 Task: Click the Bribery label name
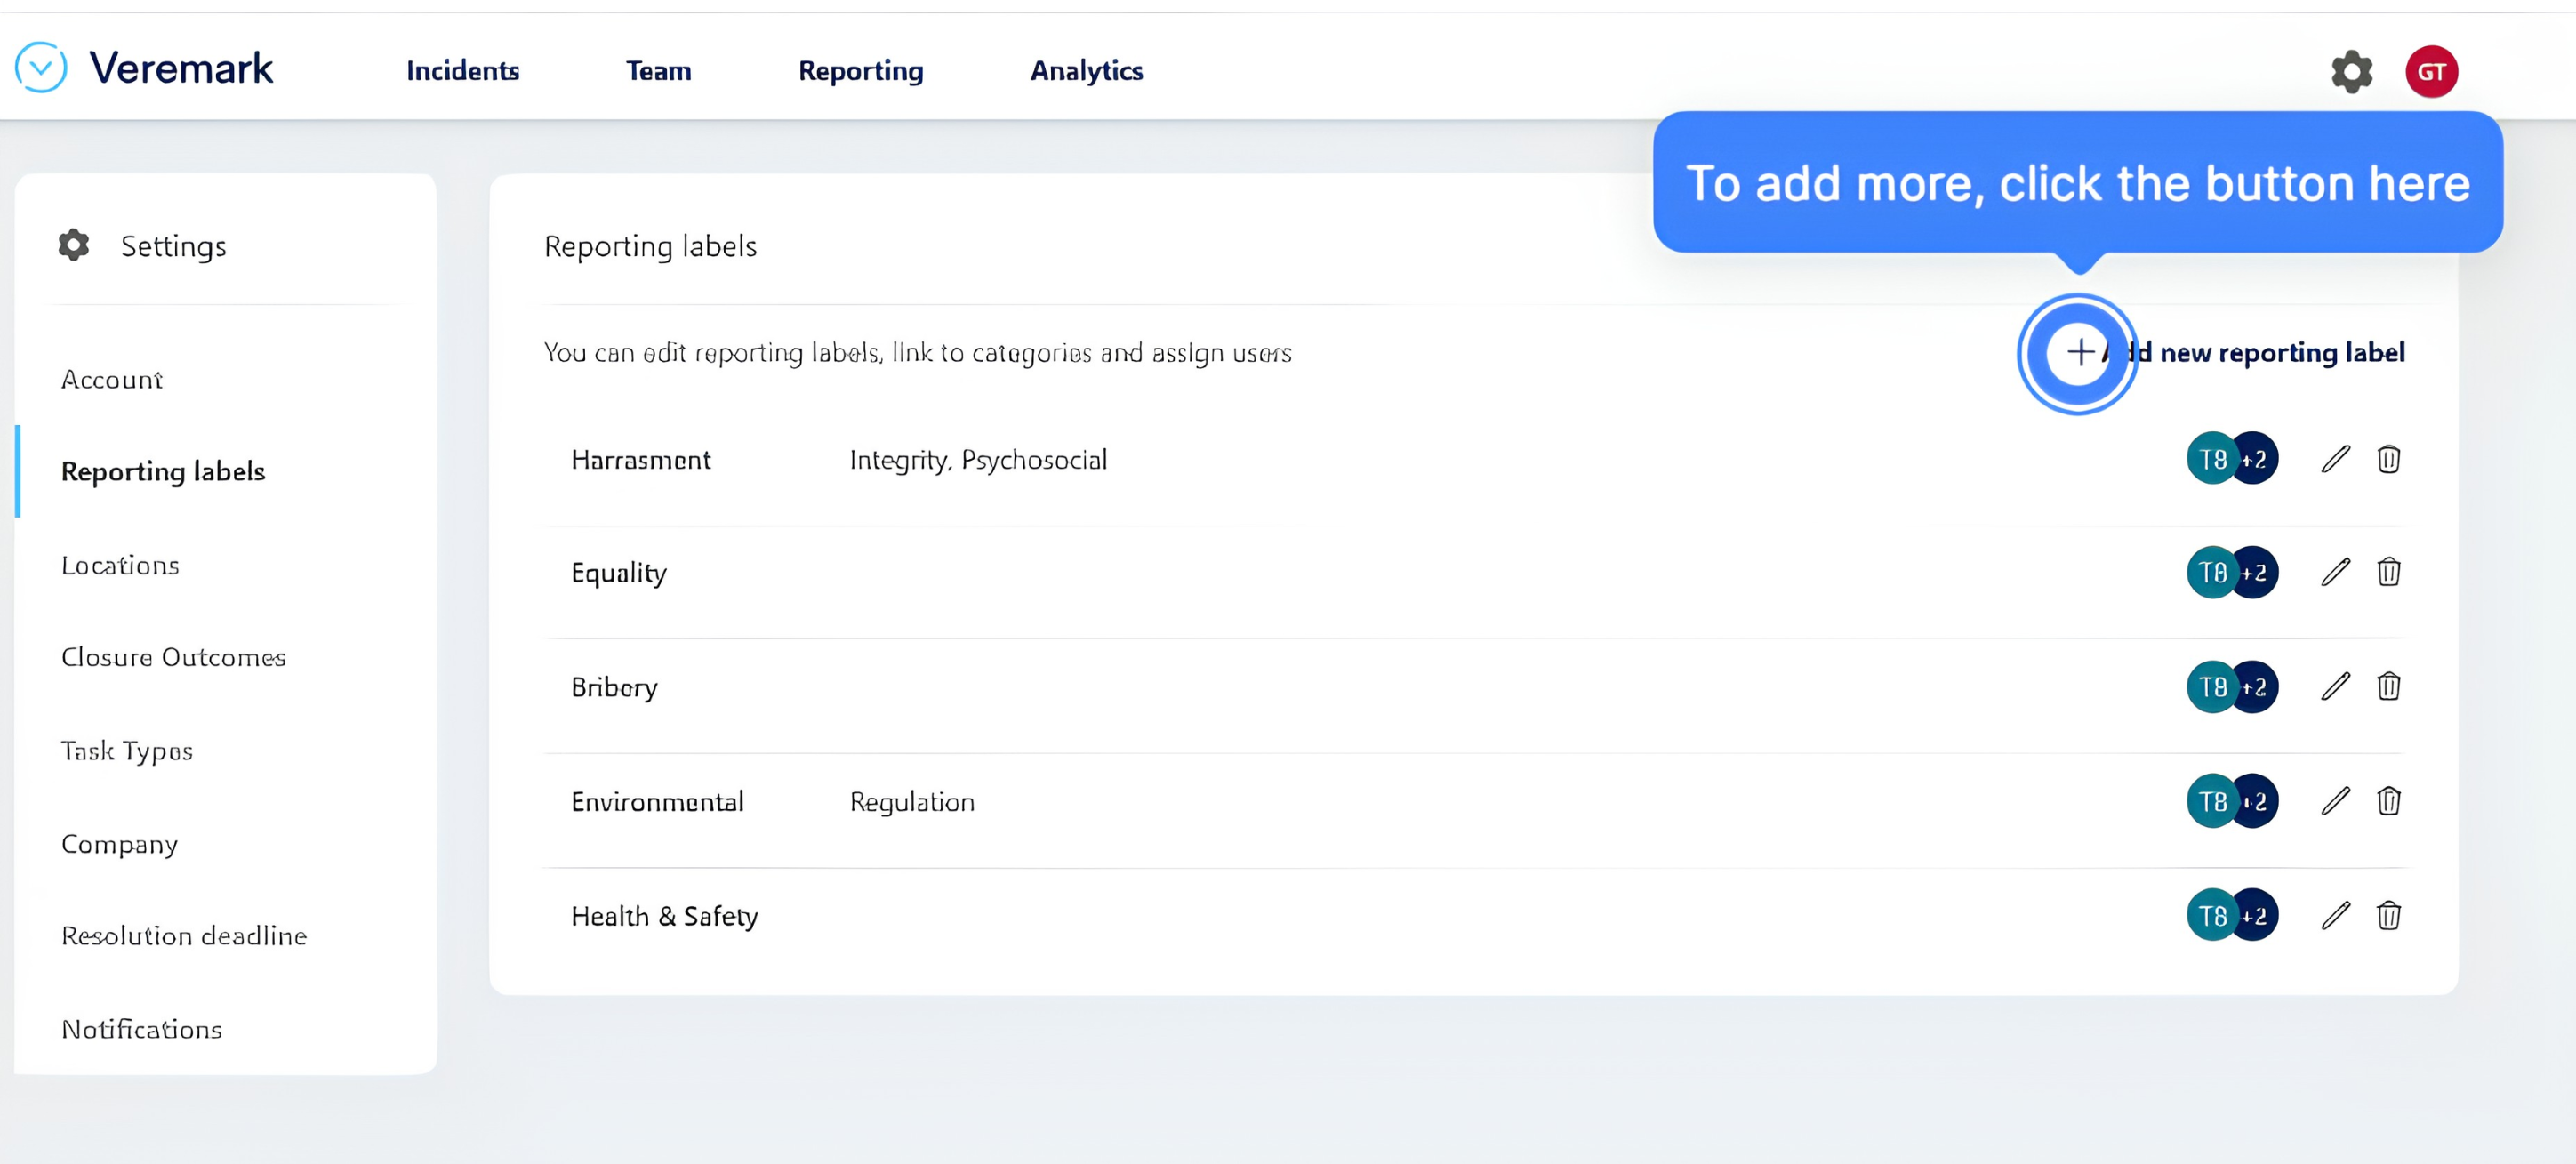point(614,688)
